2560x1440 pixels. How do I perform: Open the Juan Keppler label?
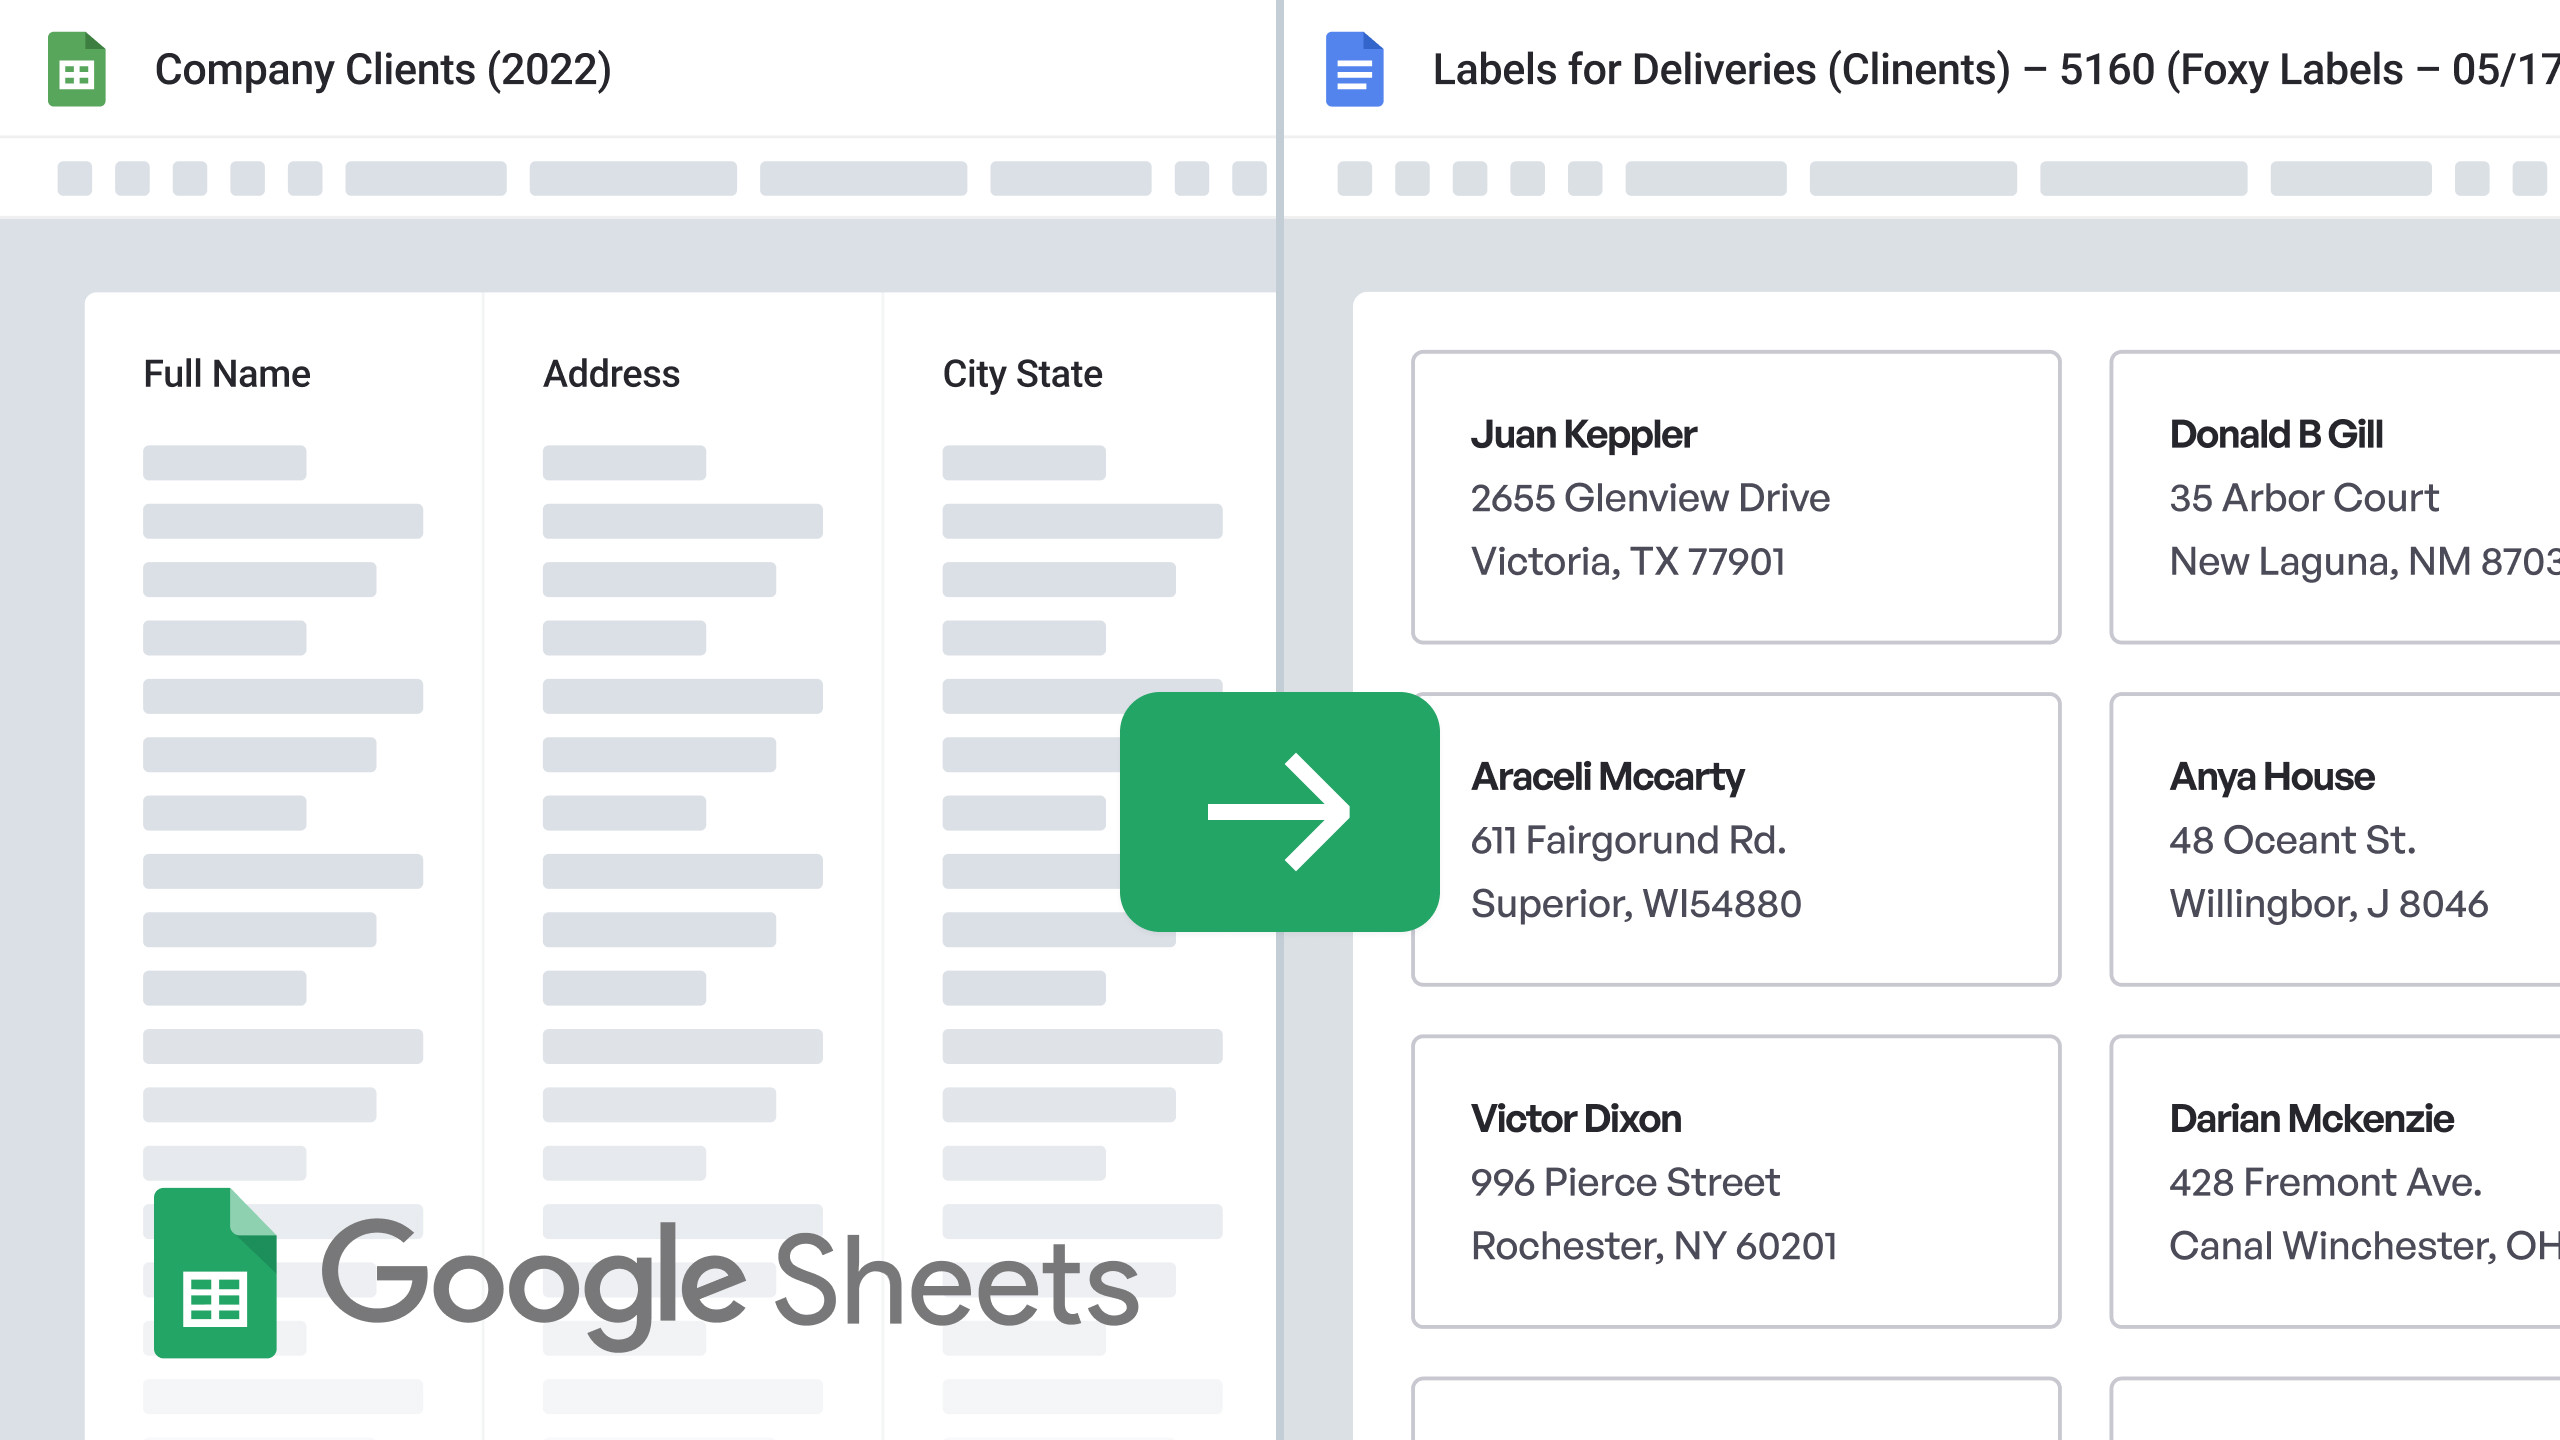click(x=1736, y=497)
